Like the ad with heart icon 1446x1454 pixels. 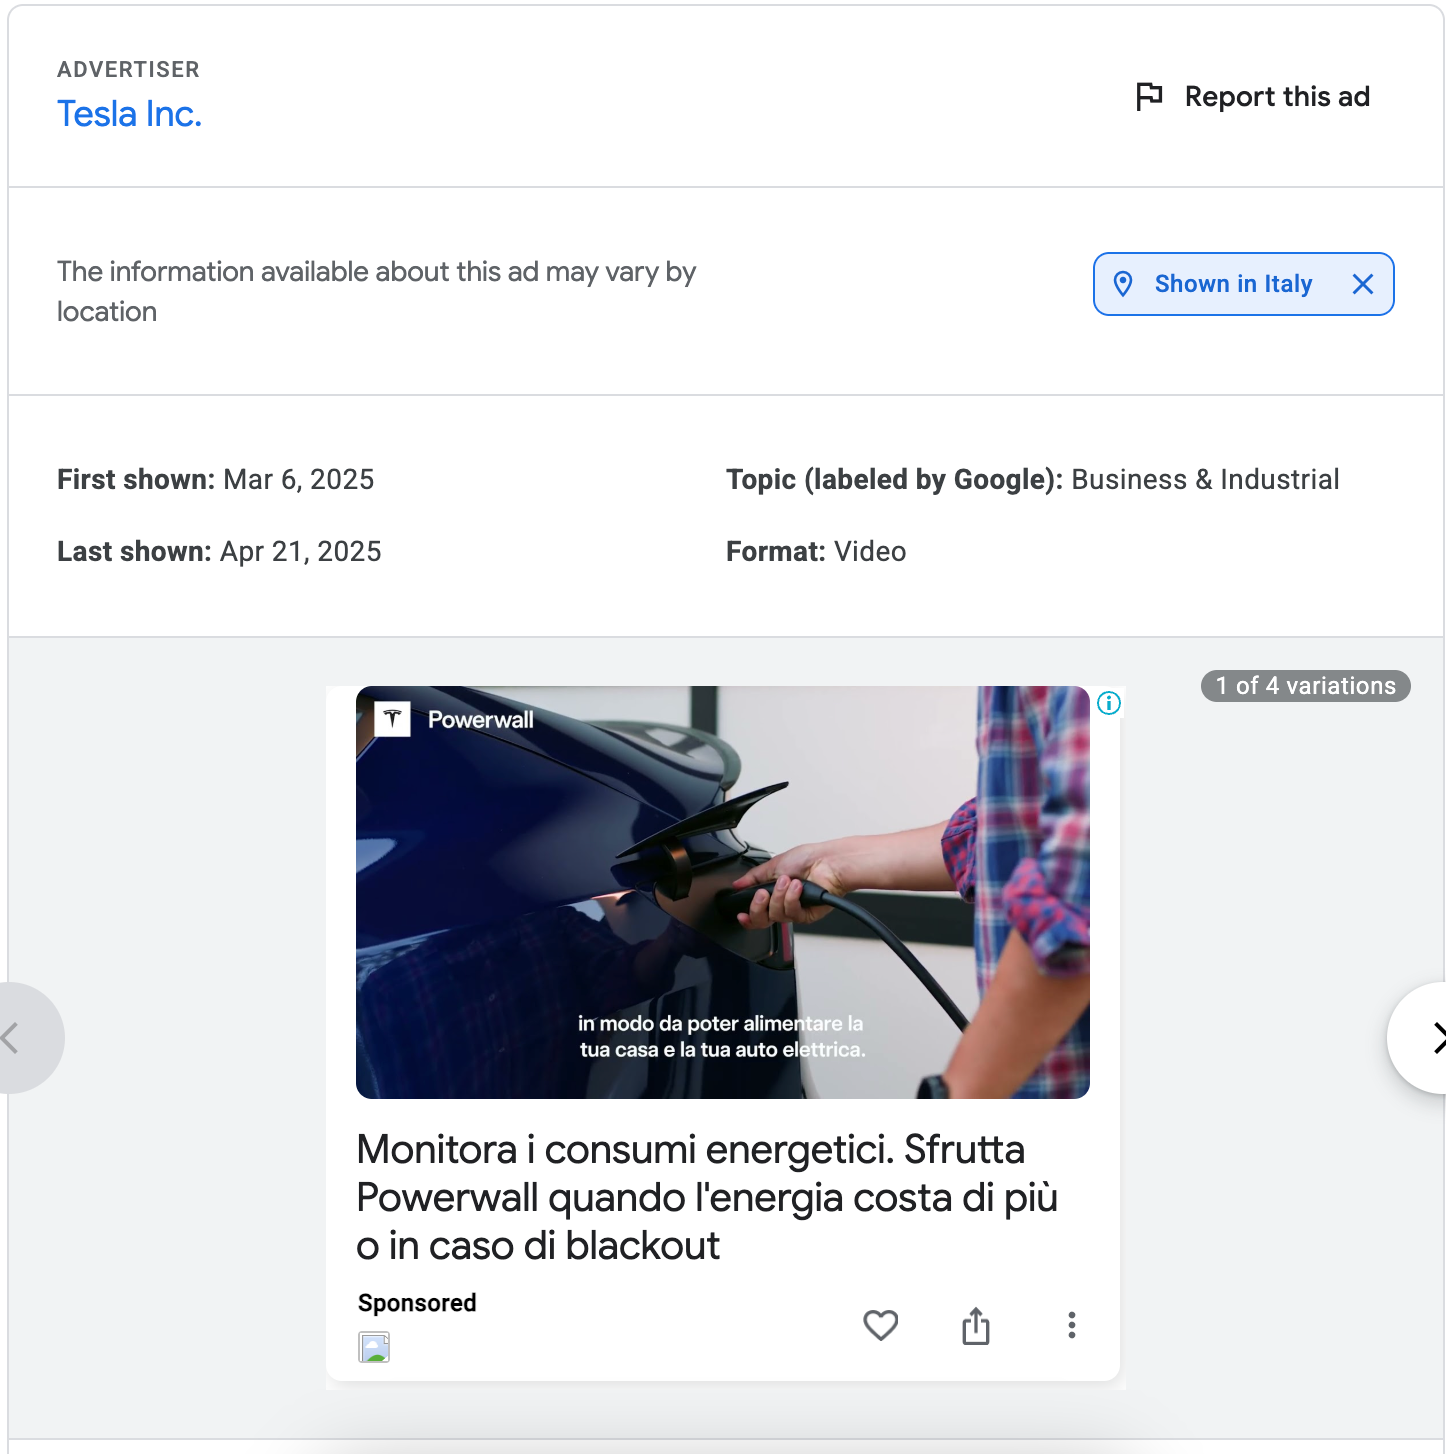880,1325
